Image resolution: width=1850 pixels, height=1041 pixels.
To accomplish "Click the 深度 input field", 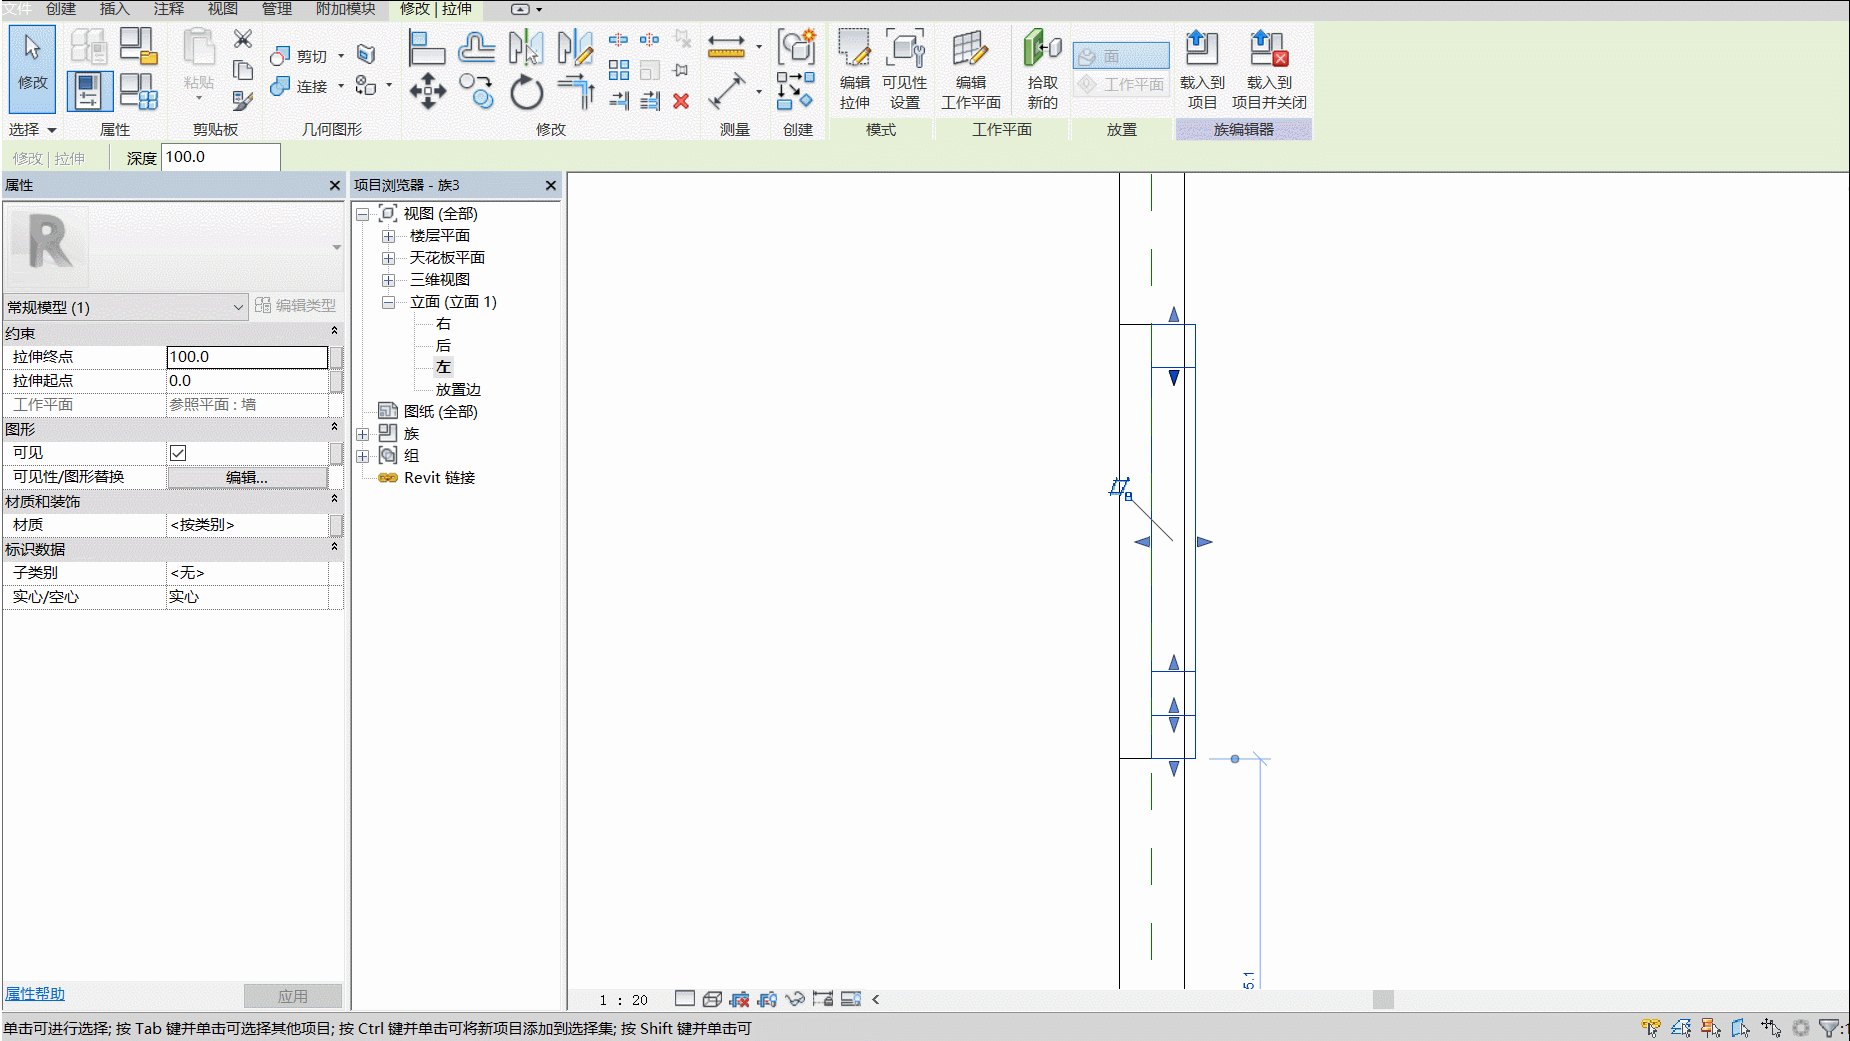I will tap(220, 157).
